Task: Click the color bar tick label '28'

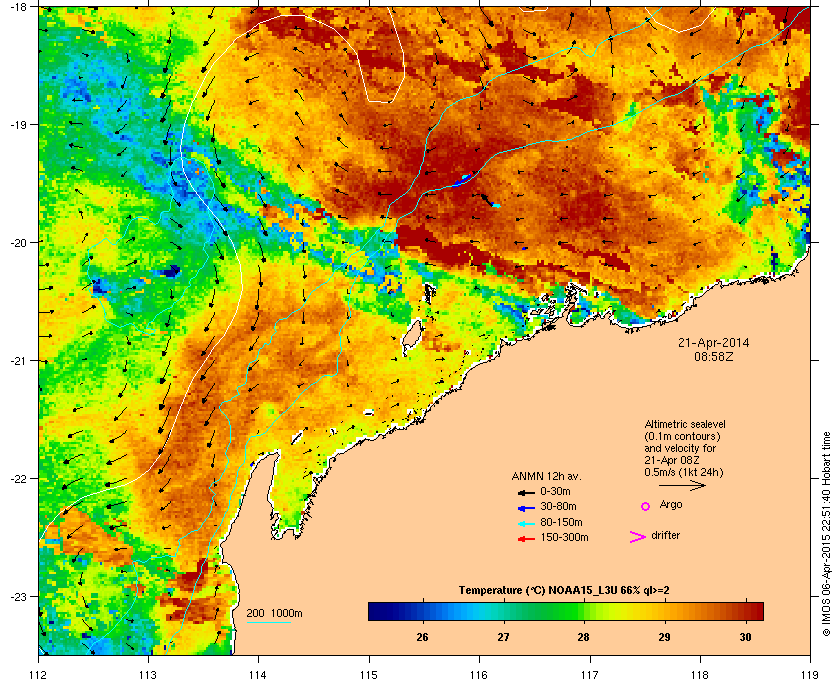Action: tap(583, 637)
